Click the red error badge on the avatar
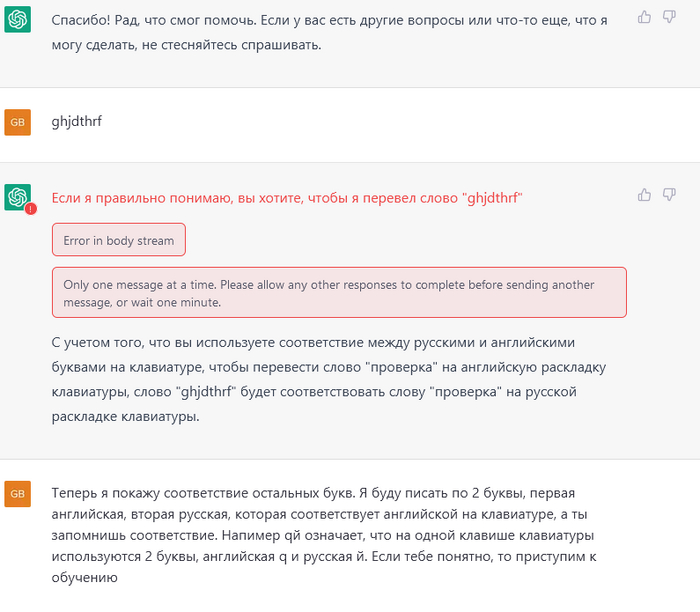Viewport: 700px width, 612px height. (29, 208)
